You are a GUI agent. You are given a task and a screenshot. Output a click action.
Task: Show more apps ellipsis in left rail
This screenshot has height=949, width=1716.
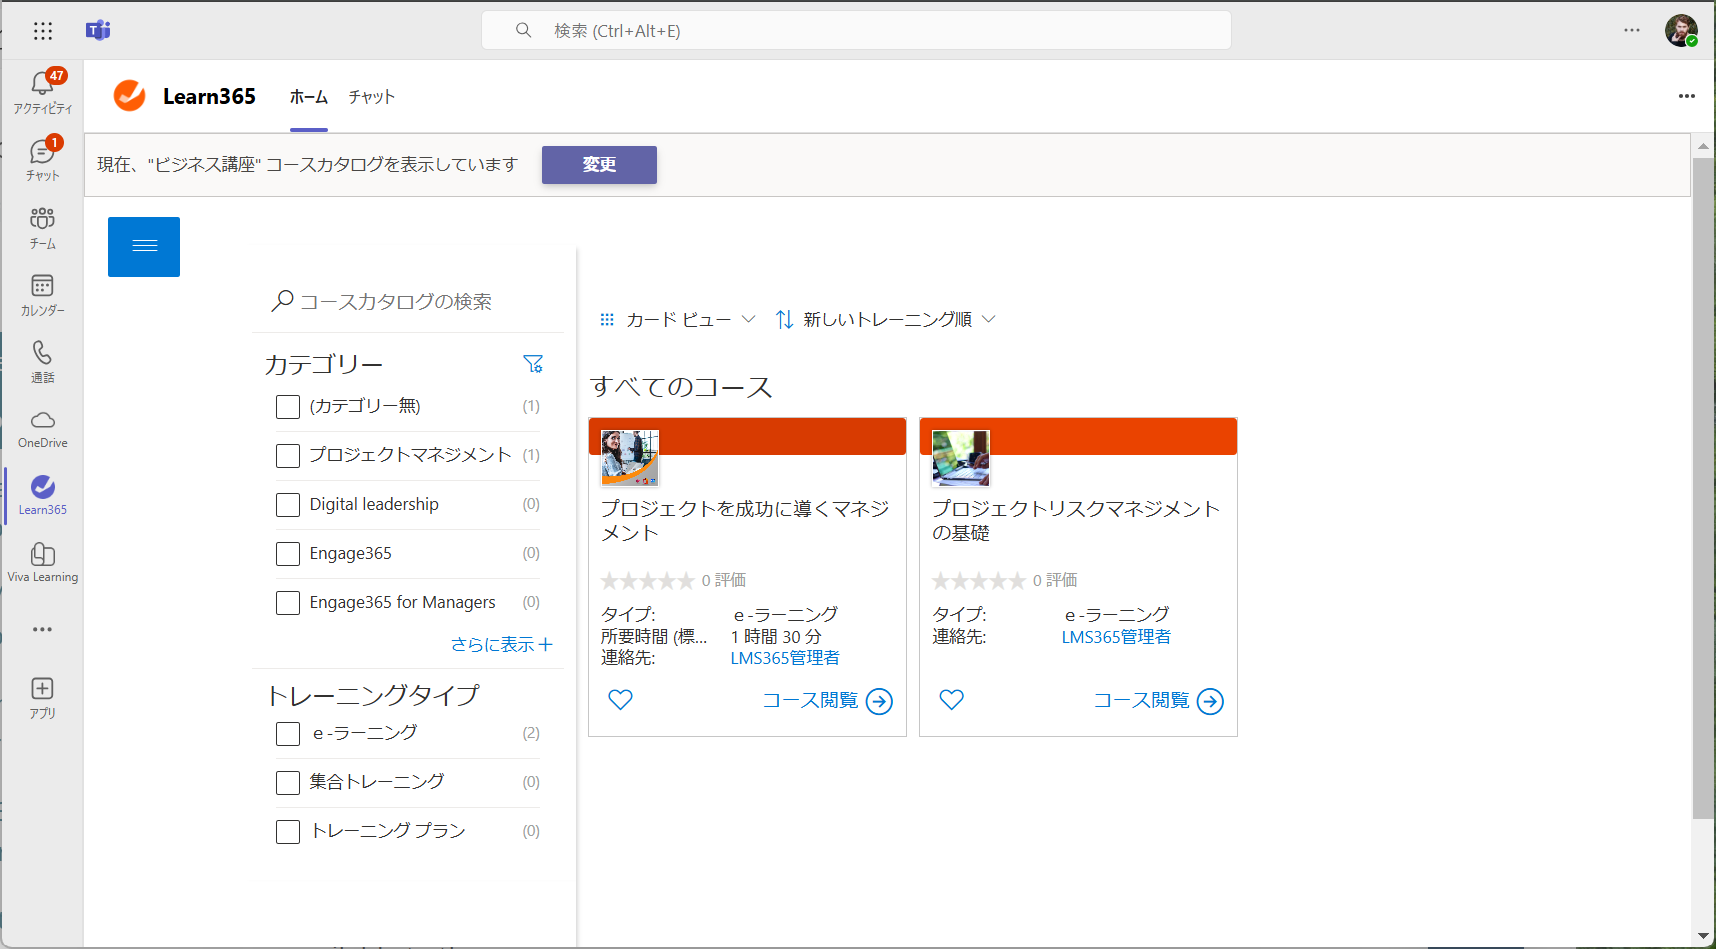click(42, 629)
